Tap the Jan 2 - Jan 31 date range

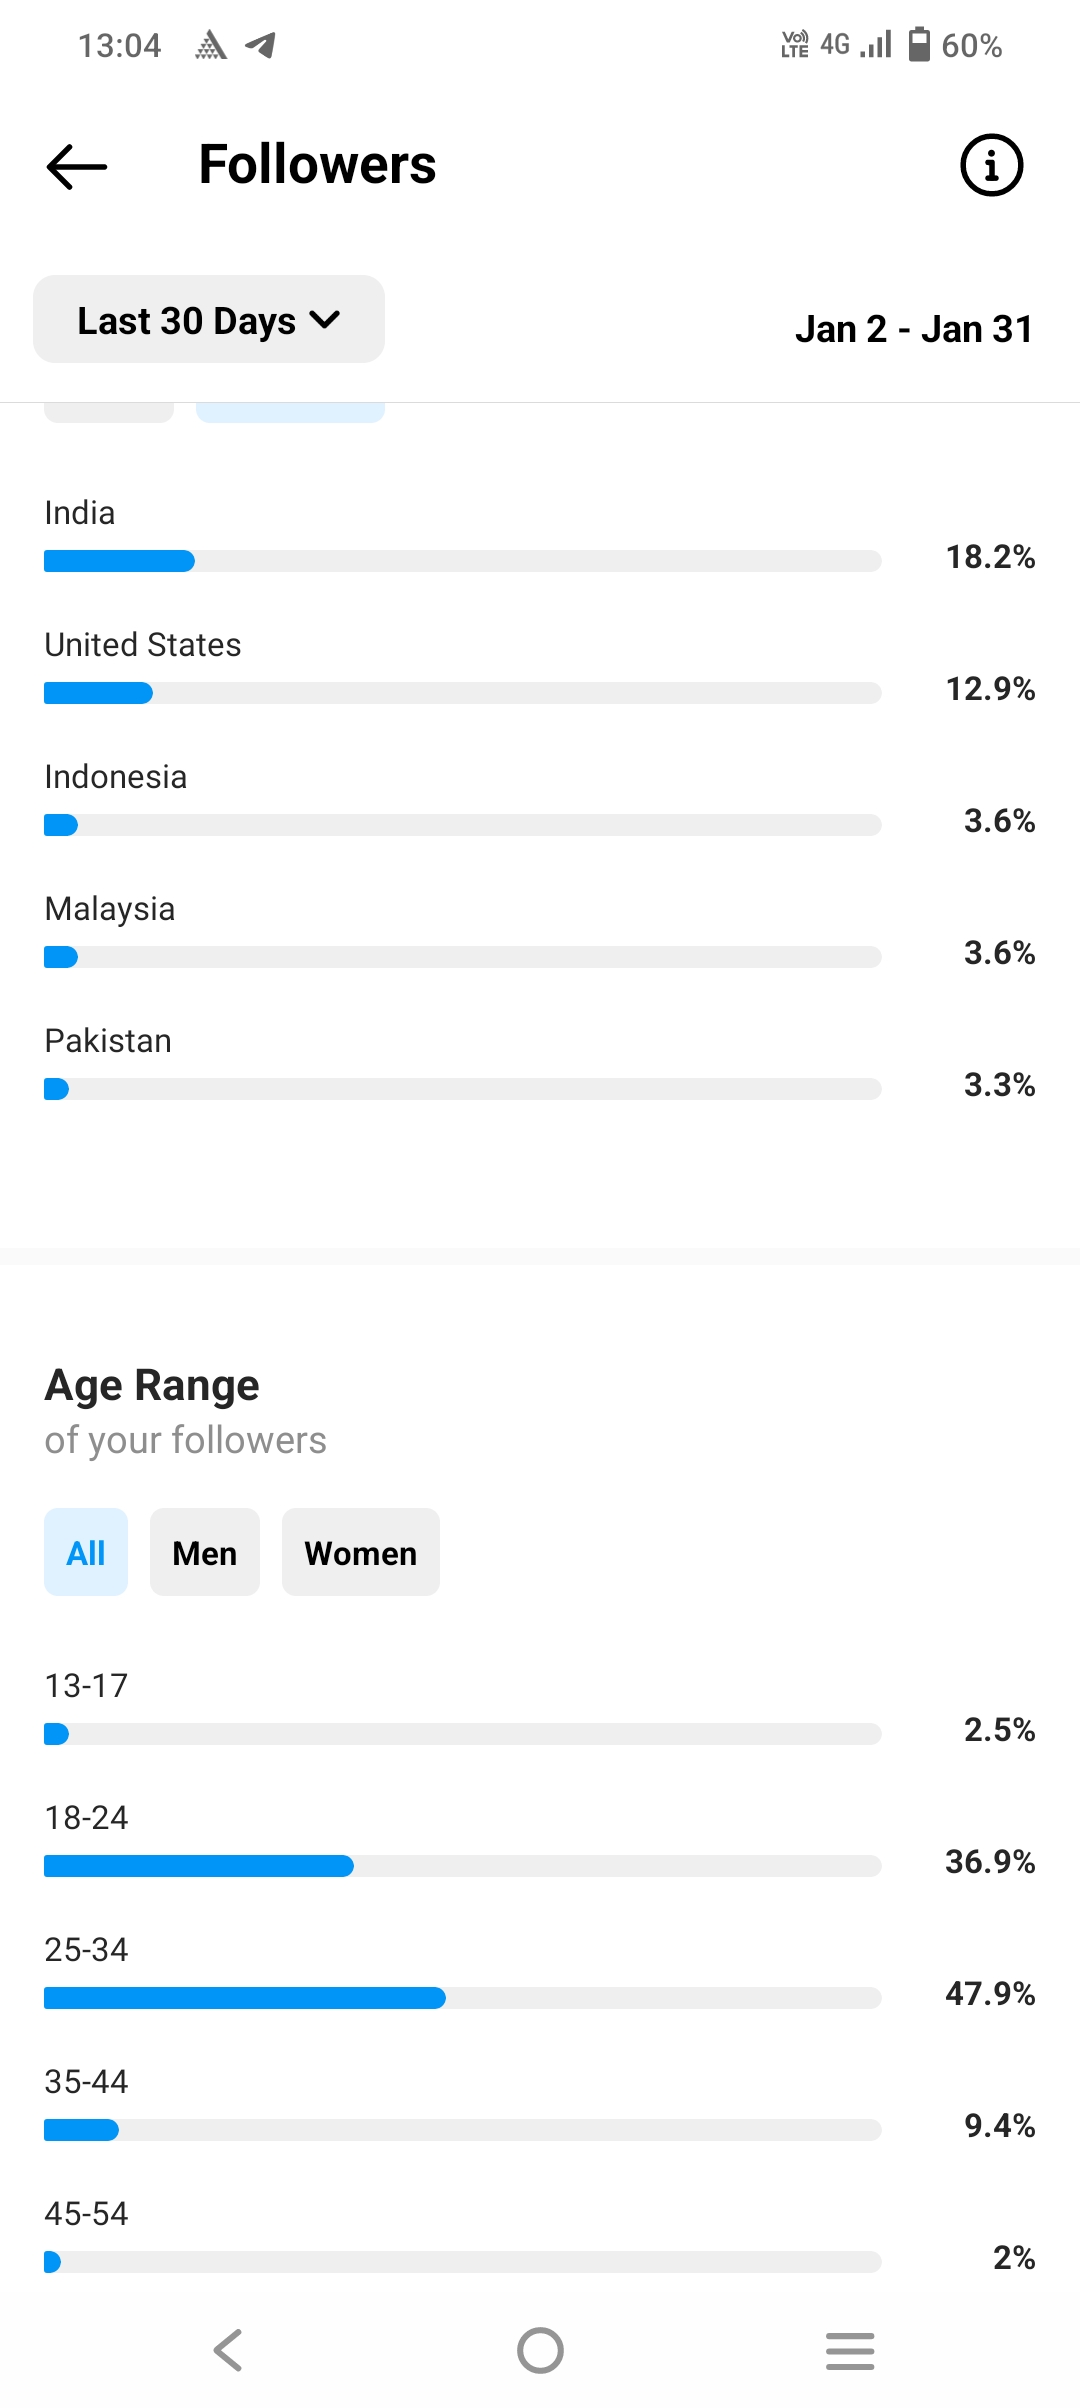click(914, 329)
